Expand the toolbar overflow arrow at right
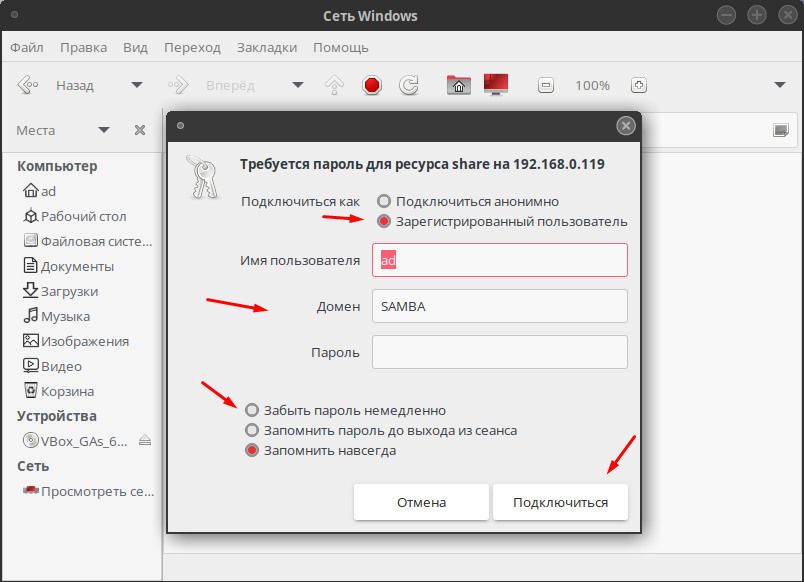Viewport: 804px width, 582px height. (x=780, y=85)
